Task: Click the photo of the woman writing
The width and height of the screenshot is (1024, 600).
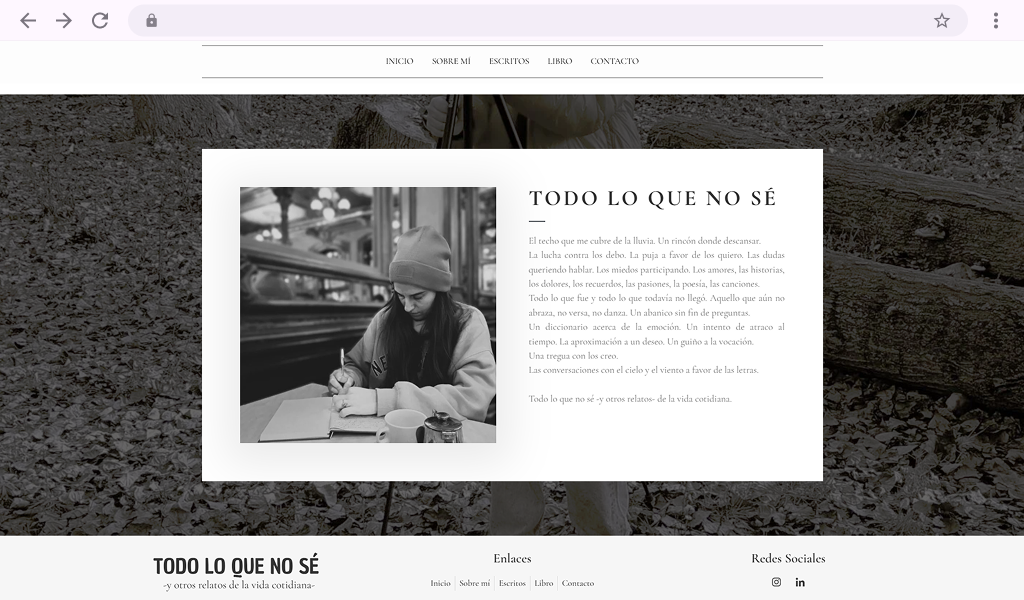Action: click(x=367, y=314)
